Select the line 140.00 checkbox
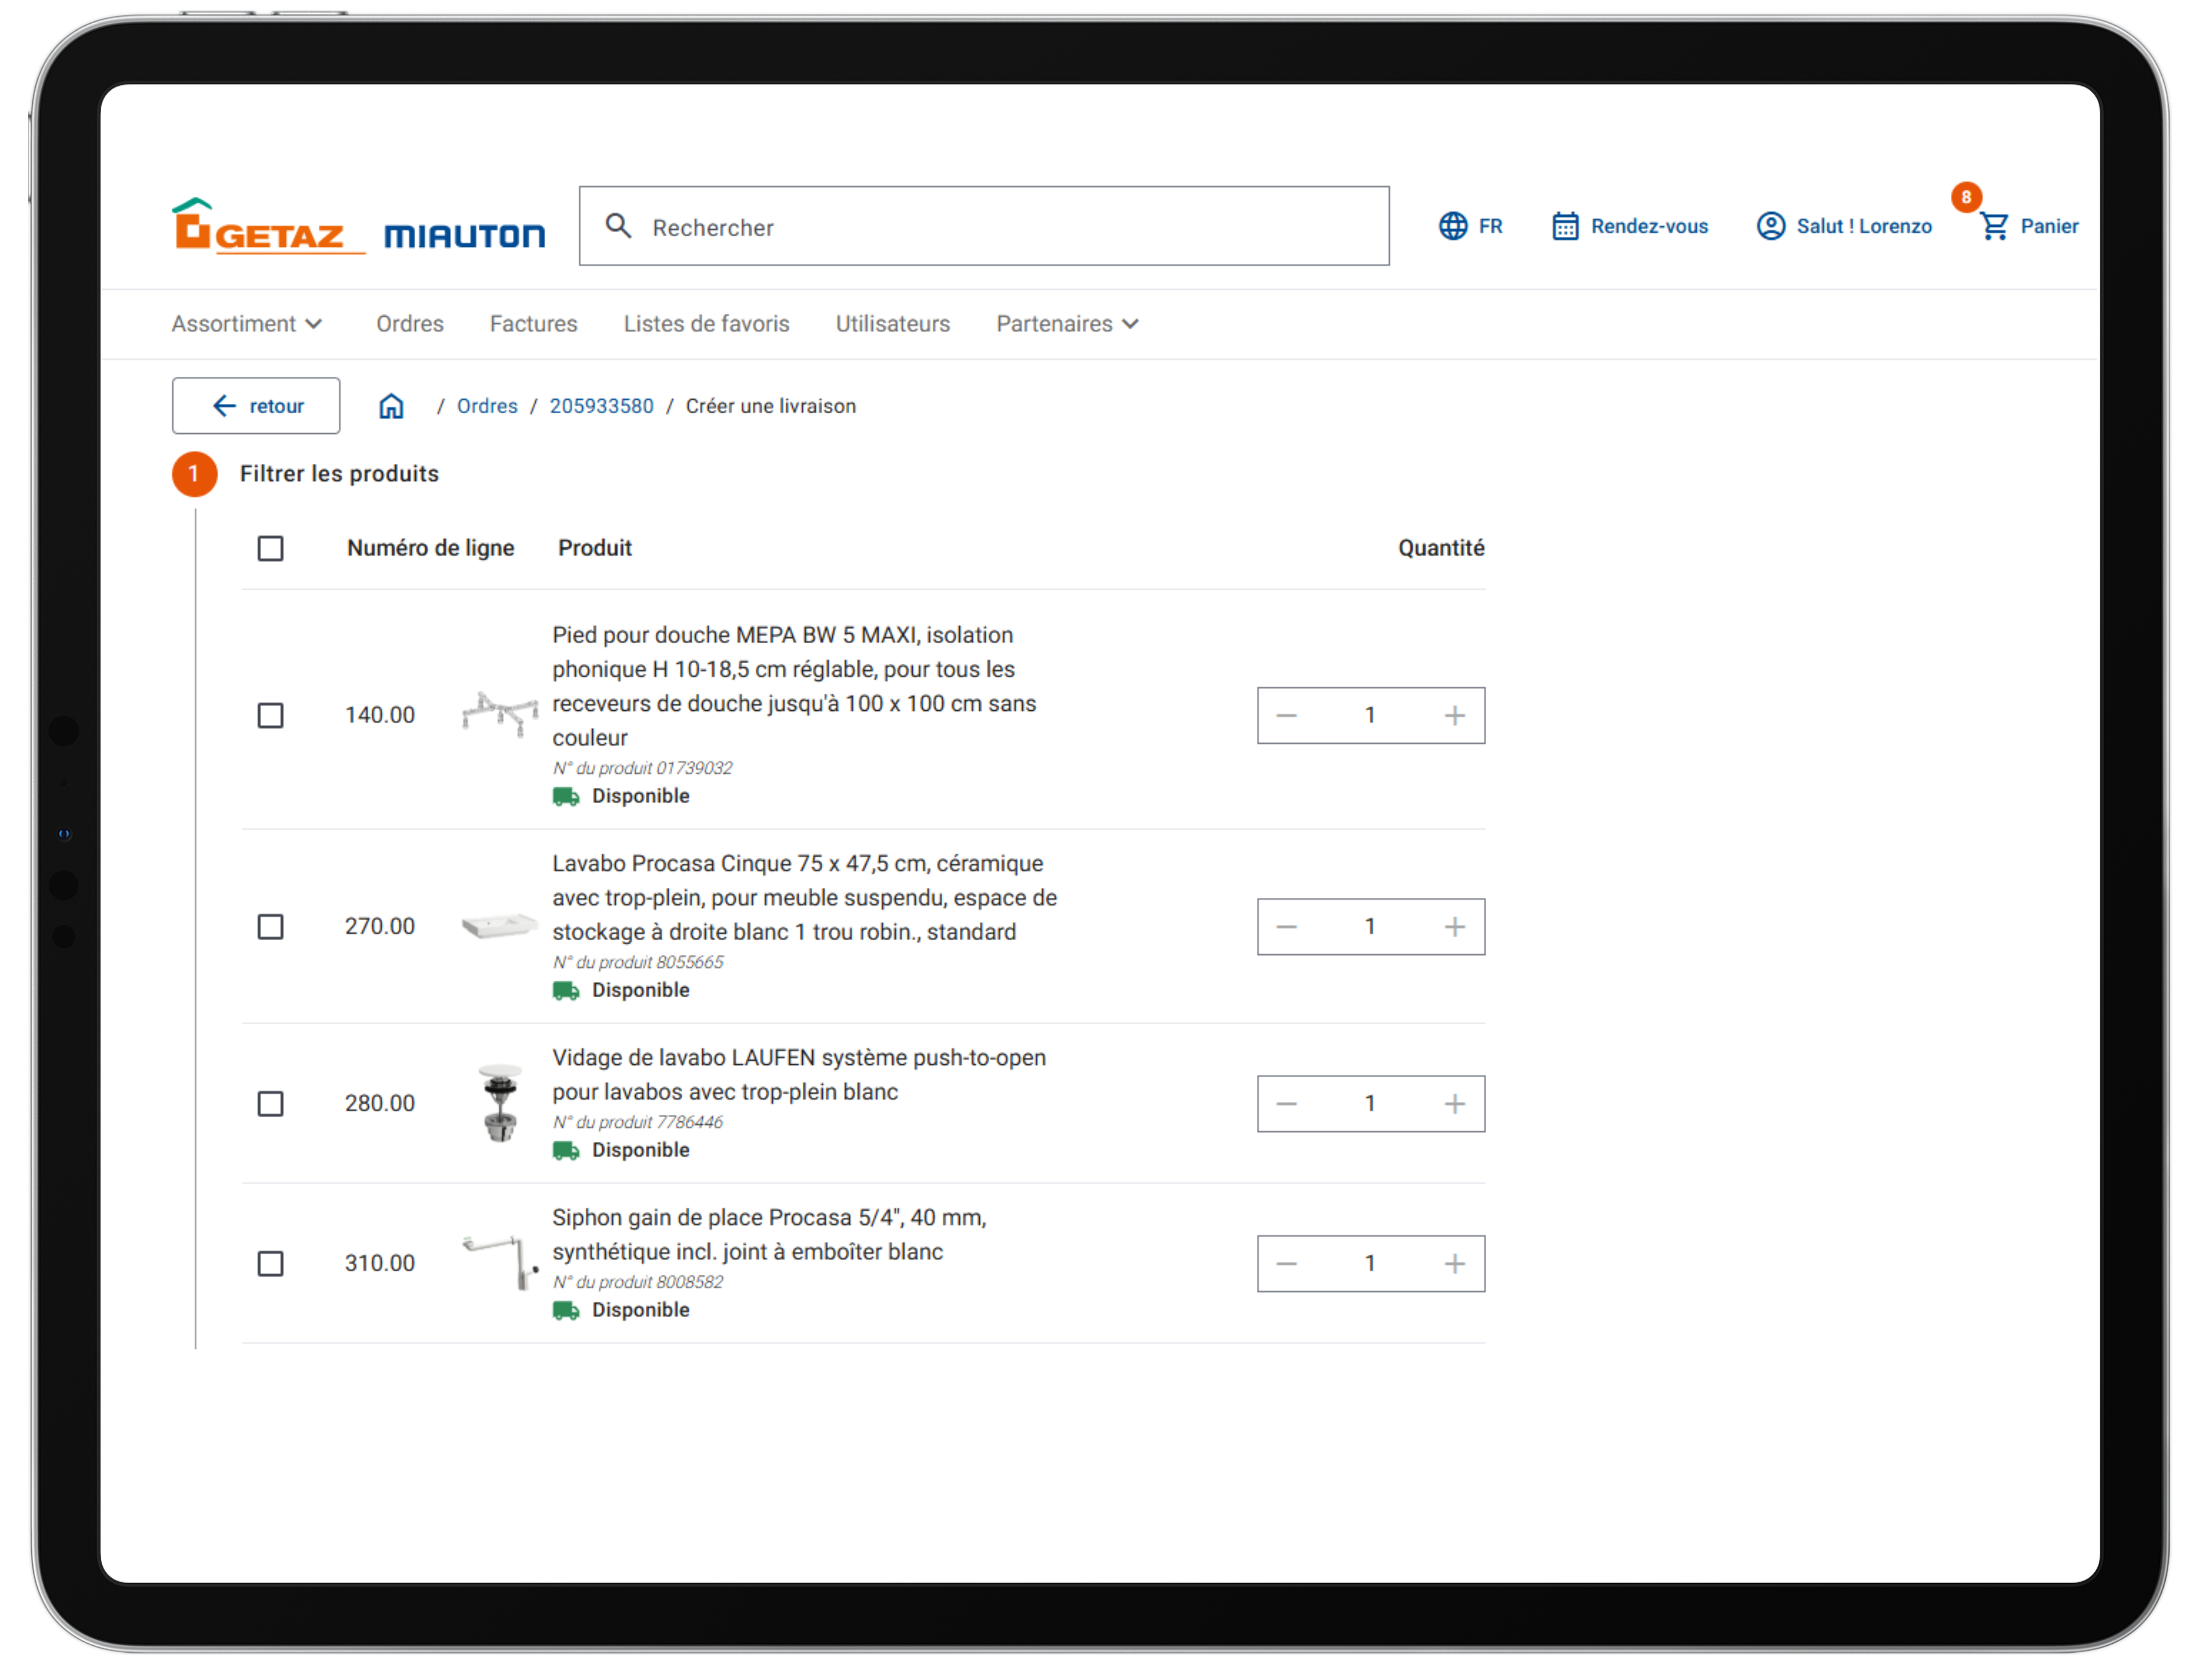 coord(270,716)
